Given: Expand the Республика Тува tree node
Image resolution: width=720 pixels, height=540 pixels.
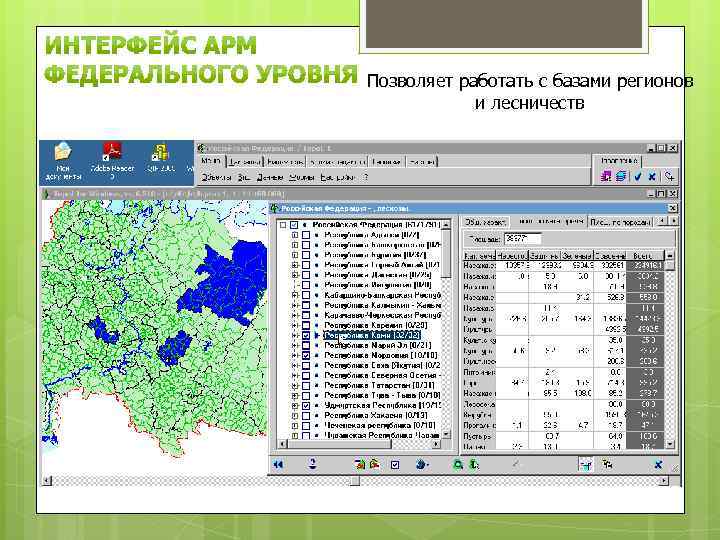Looking at the screenshot, I should point(295,395).
